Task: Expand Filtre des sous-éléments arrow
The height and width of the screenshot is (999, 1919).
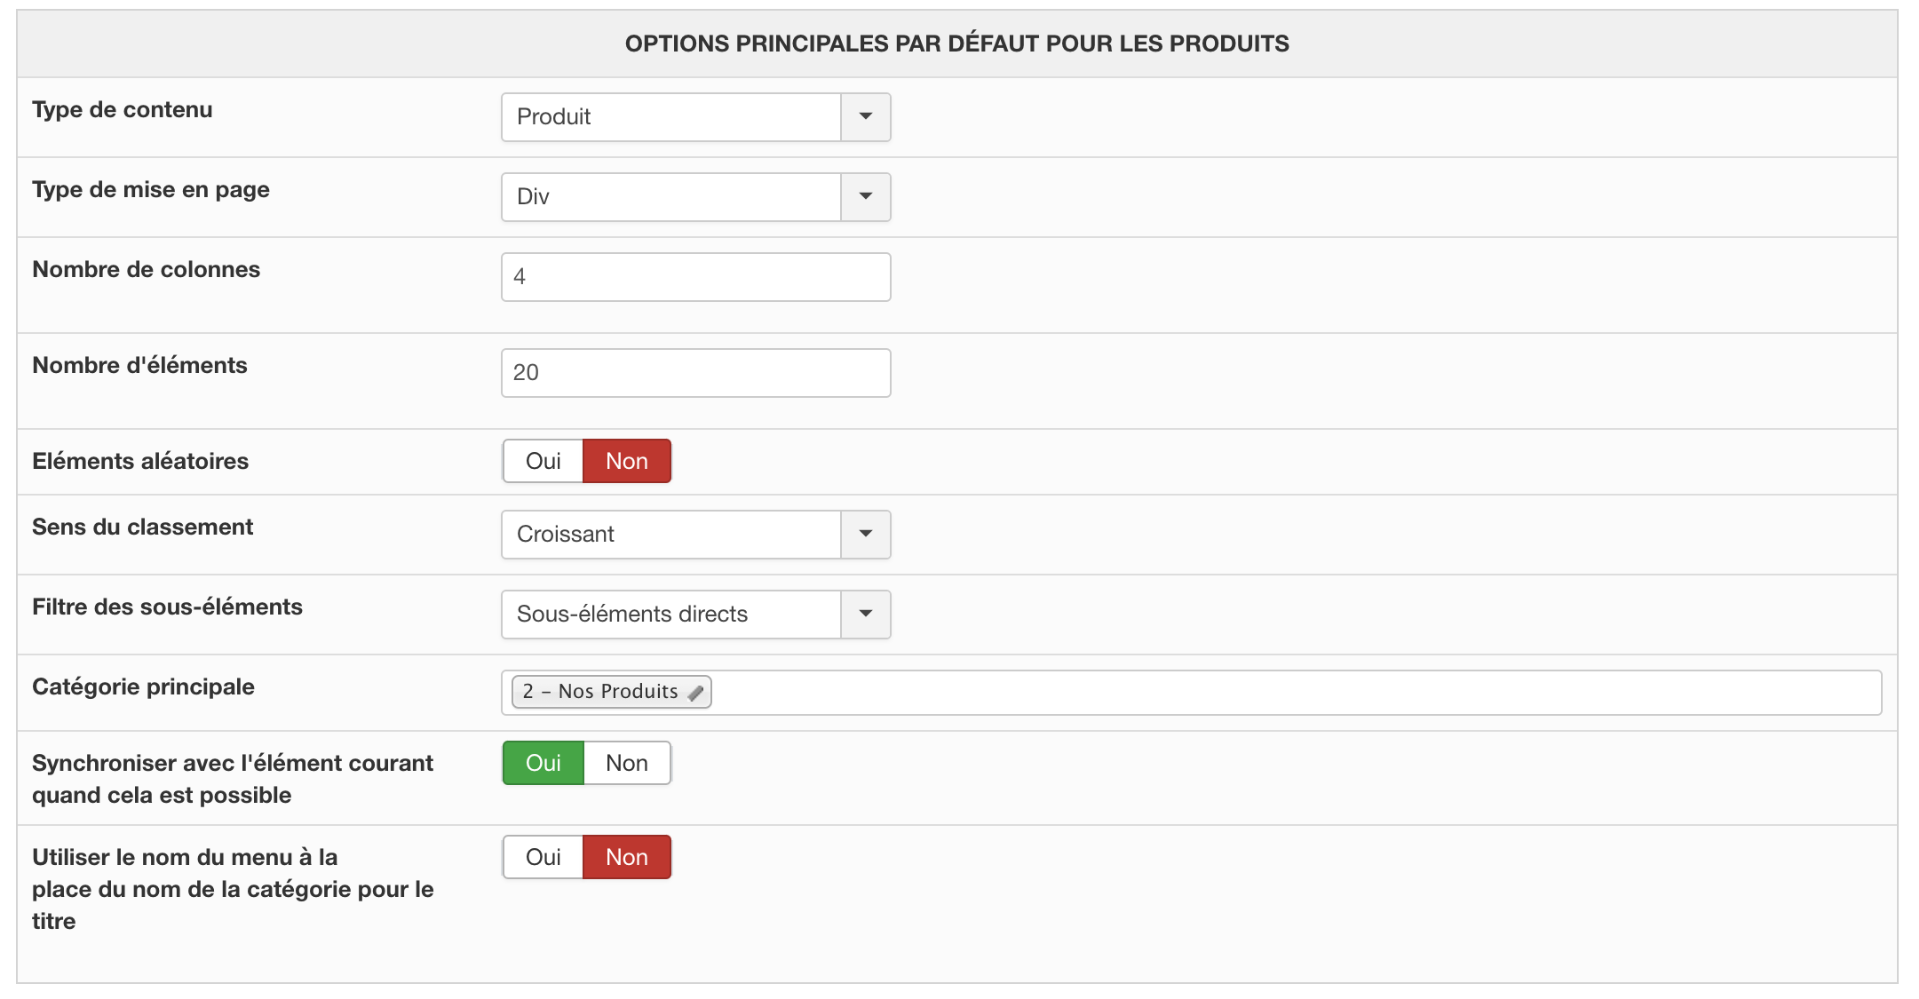Action: [865, 614]
